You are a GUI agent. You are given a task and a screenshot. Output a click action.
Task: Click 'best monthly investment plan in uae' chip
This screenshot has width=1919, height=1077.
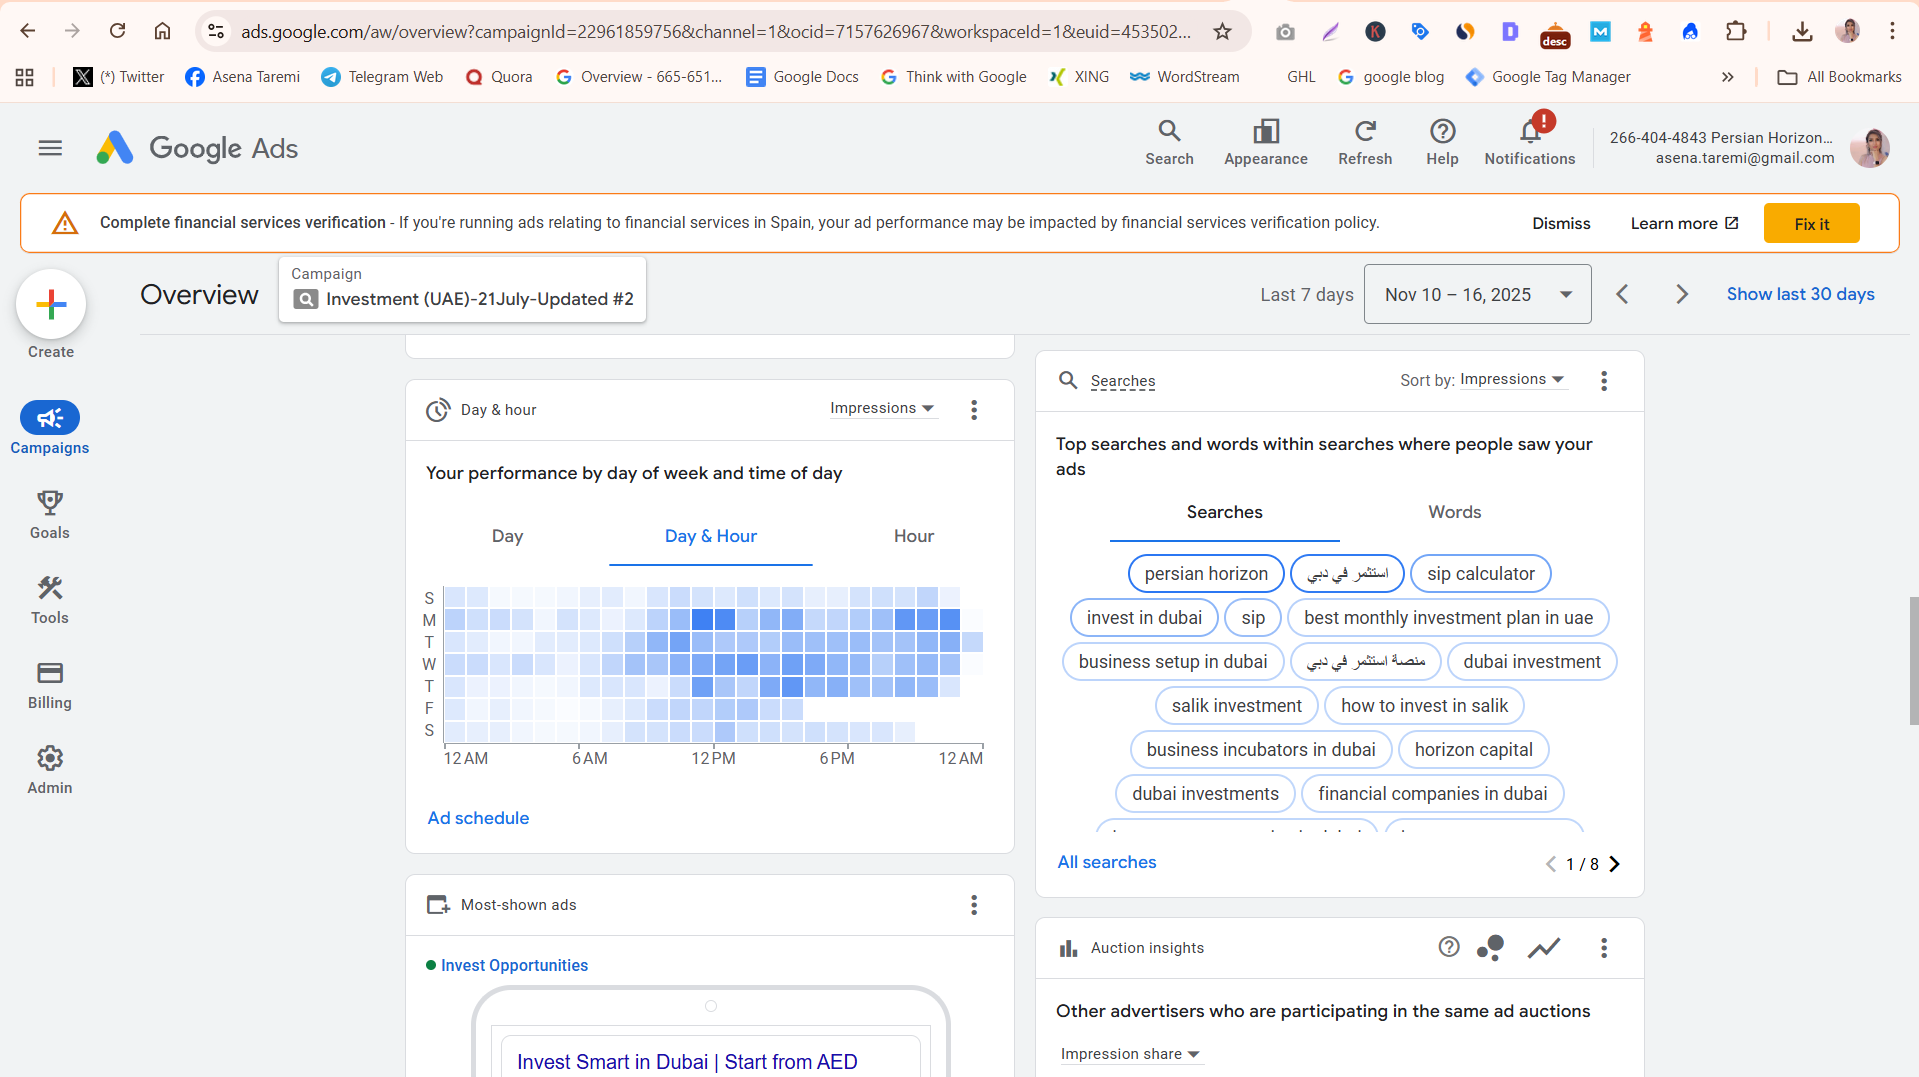(1448, 618)
